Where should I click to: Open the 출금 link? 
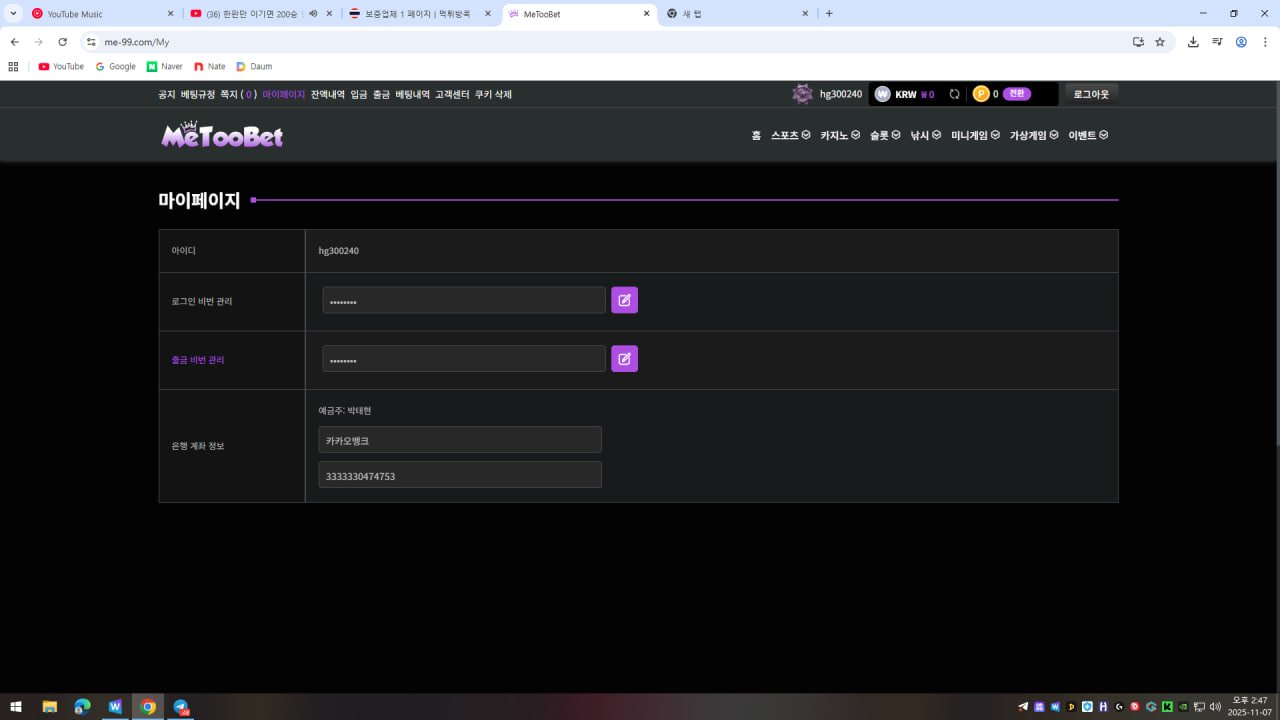pyautogui.click(x=381, y=94)
